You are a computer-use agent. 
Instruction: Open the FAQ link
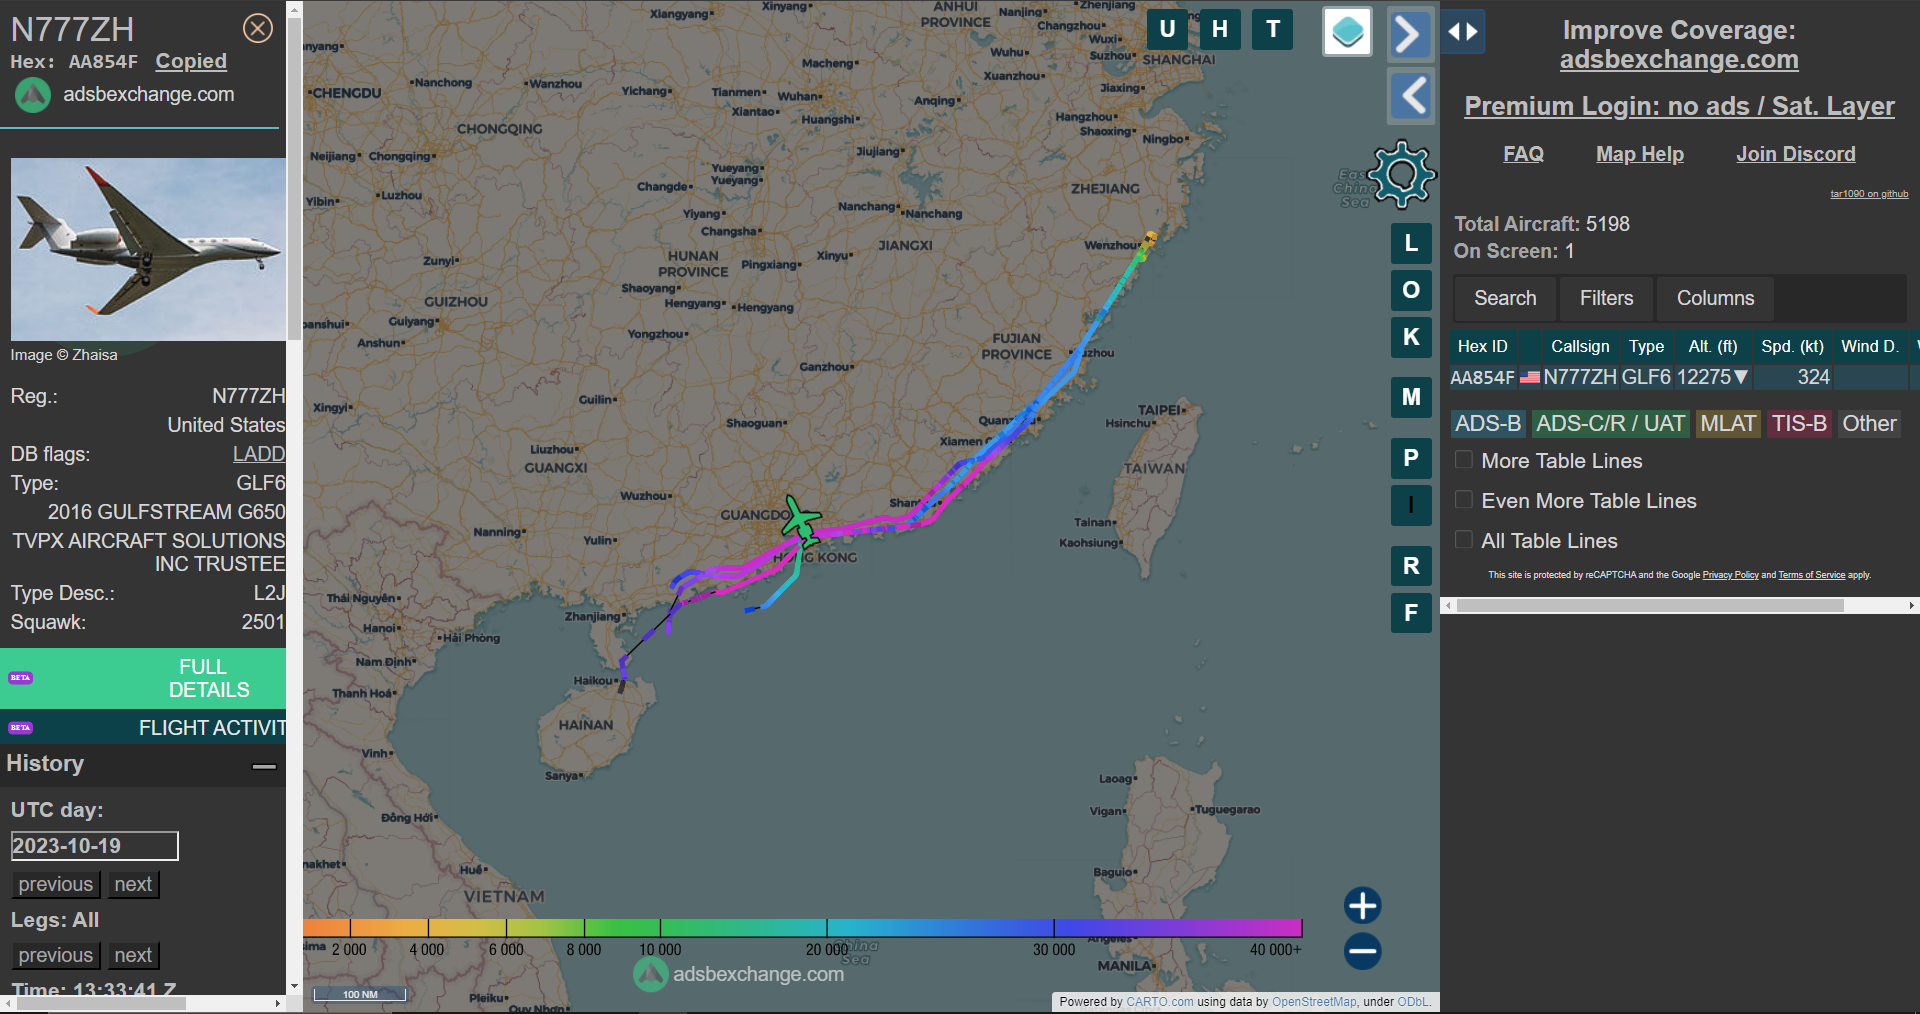(1523, 154)
